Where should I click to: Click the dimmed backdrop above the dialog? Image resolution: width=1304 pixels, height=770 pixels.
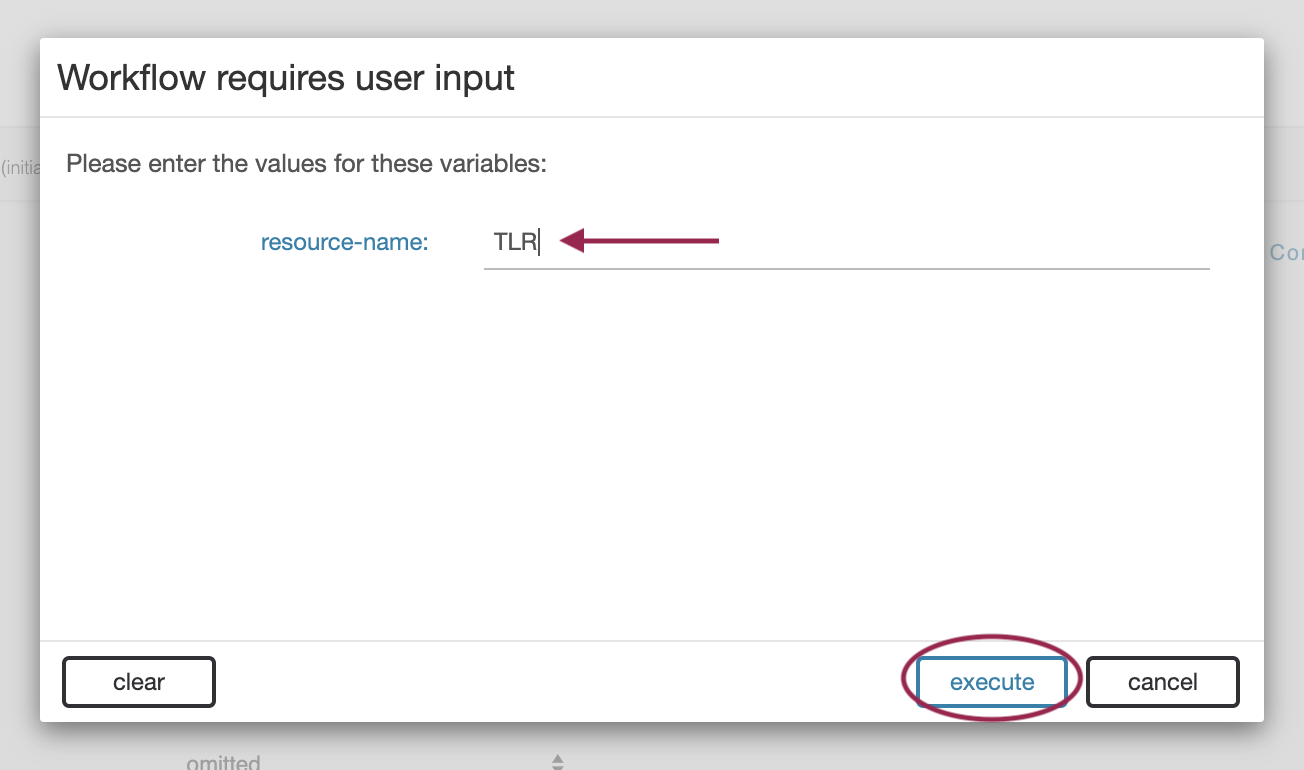point(650,17)
